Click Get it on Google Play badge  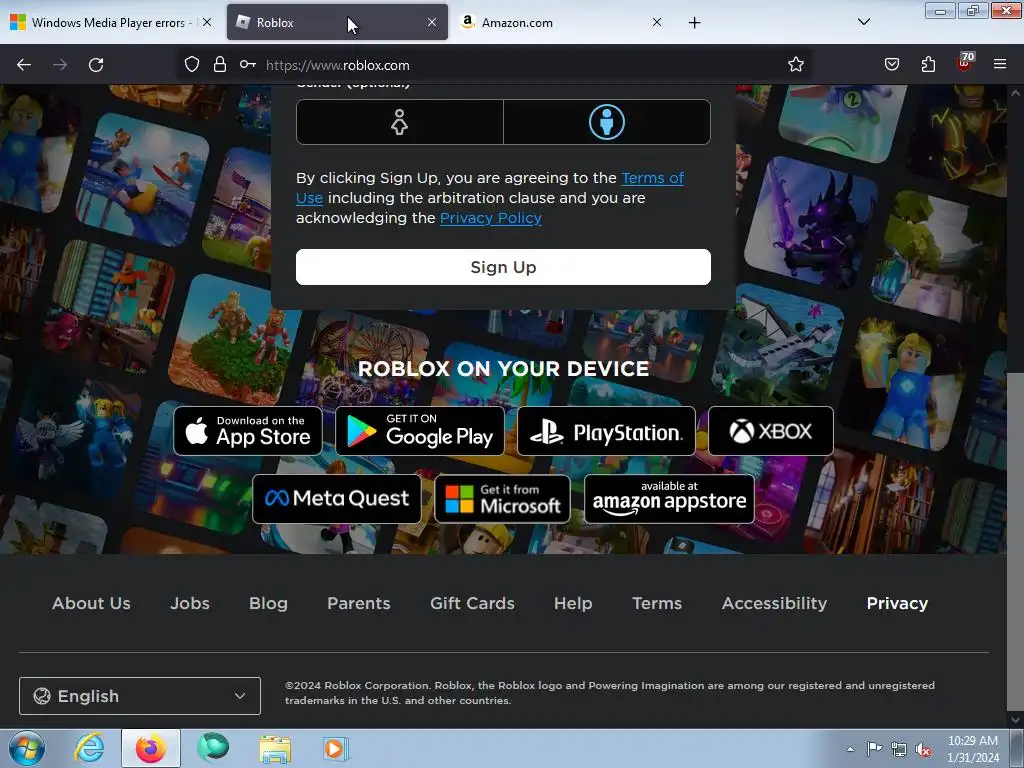point(420,431)
